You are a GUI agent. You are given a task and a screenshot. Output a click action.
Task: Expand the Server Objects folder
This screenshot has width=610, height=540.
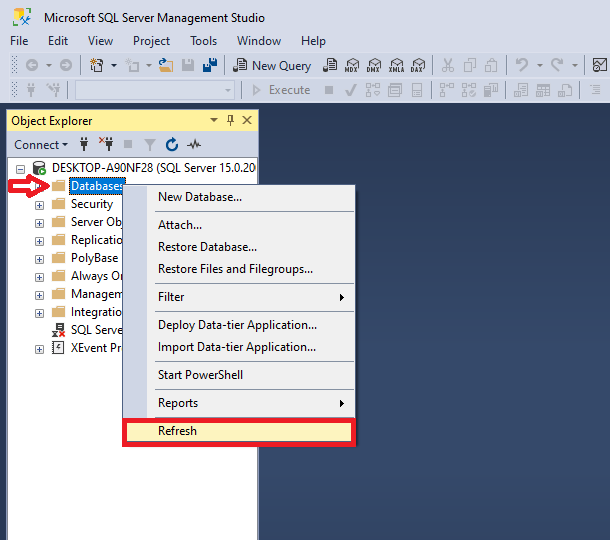39,223
